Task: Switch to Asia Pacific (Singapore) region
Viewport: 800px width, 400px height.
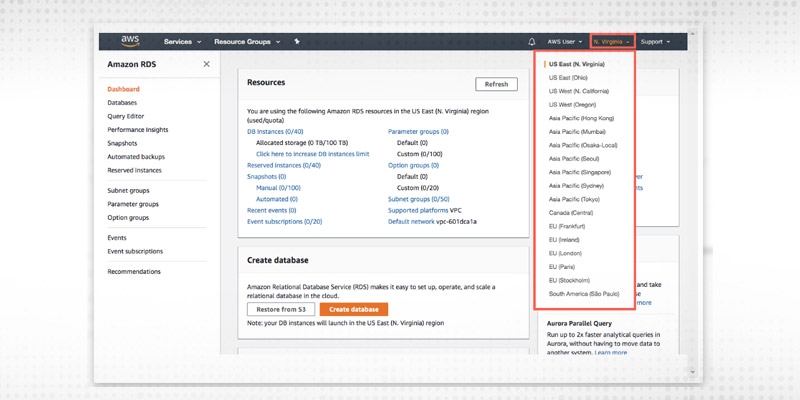Action: [580, 172]
